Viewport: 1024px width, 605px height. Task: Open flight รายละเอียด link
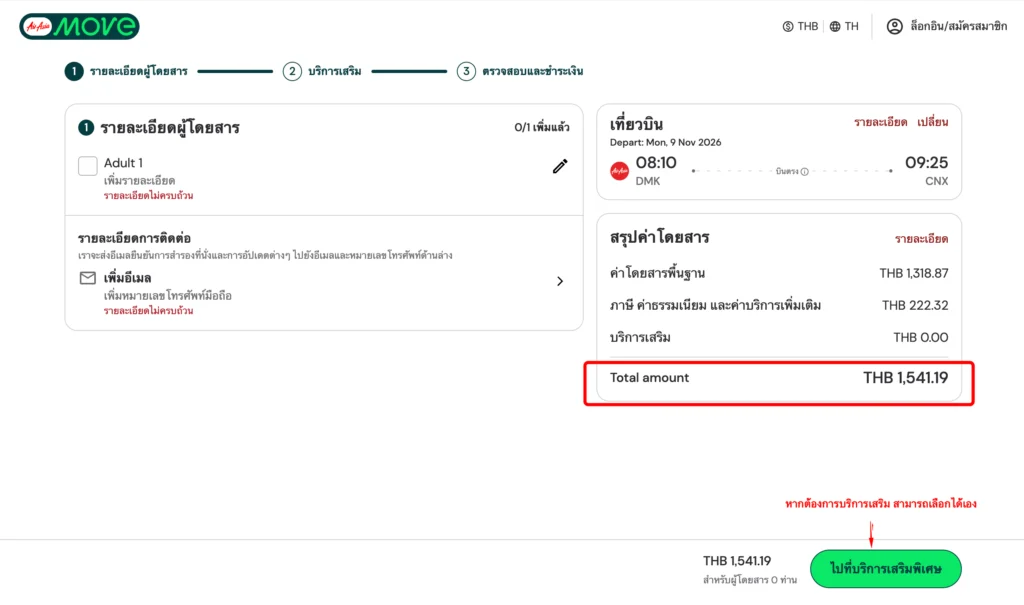click(880, 122)
